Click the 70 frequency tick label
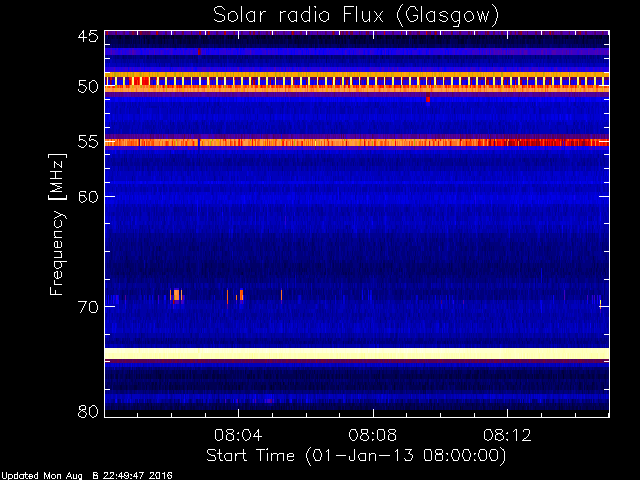640x480 pixels. point(88,307)
